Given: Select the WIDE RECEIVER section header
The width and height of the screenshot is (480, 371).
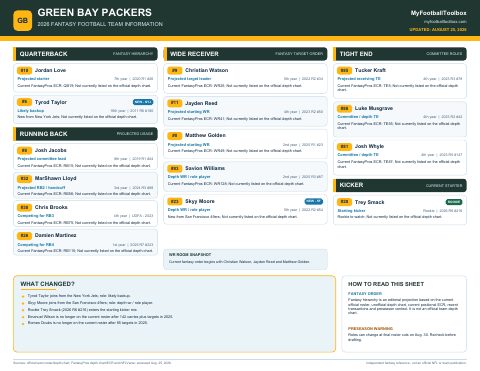Looking at the screenshot, I should click(245, 54).
